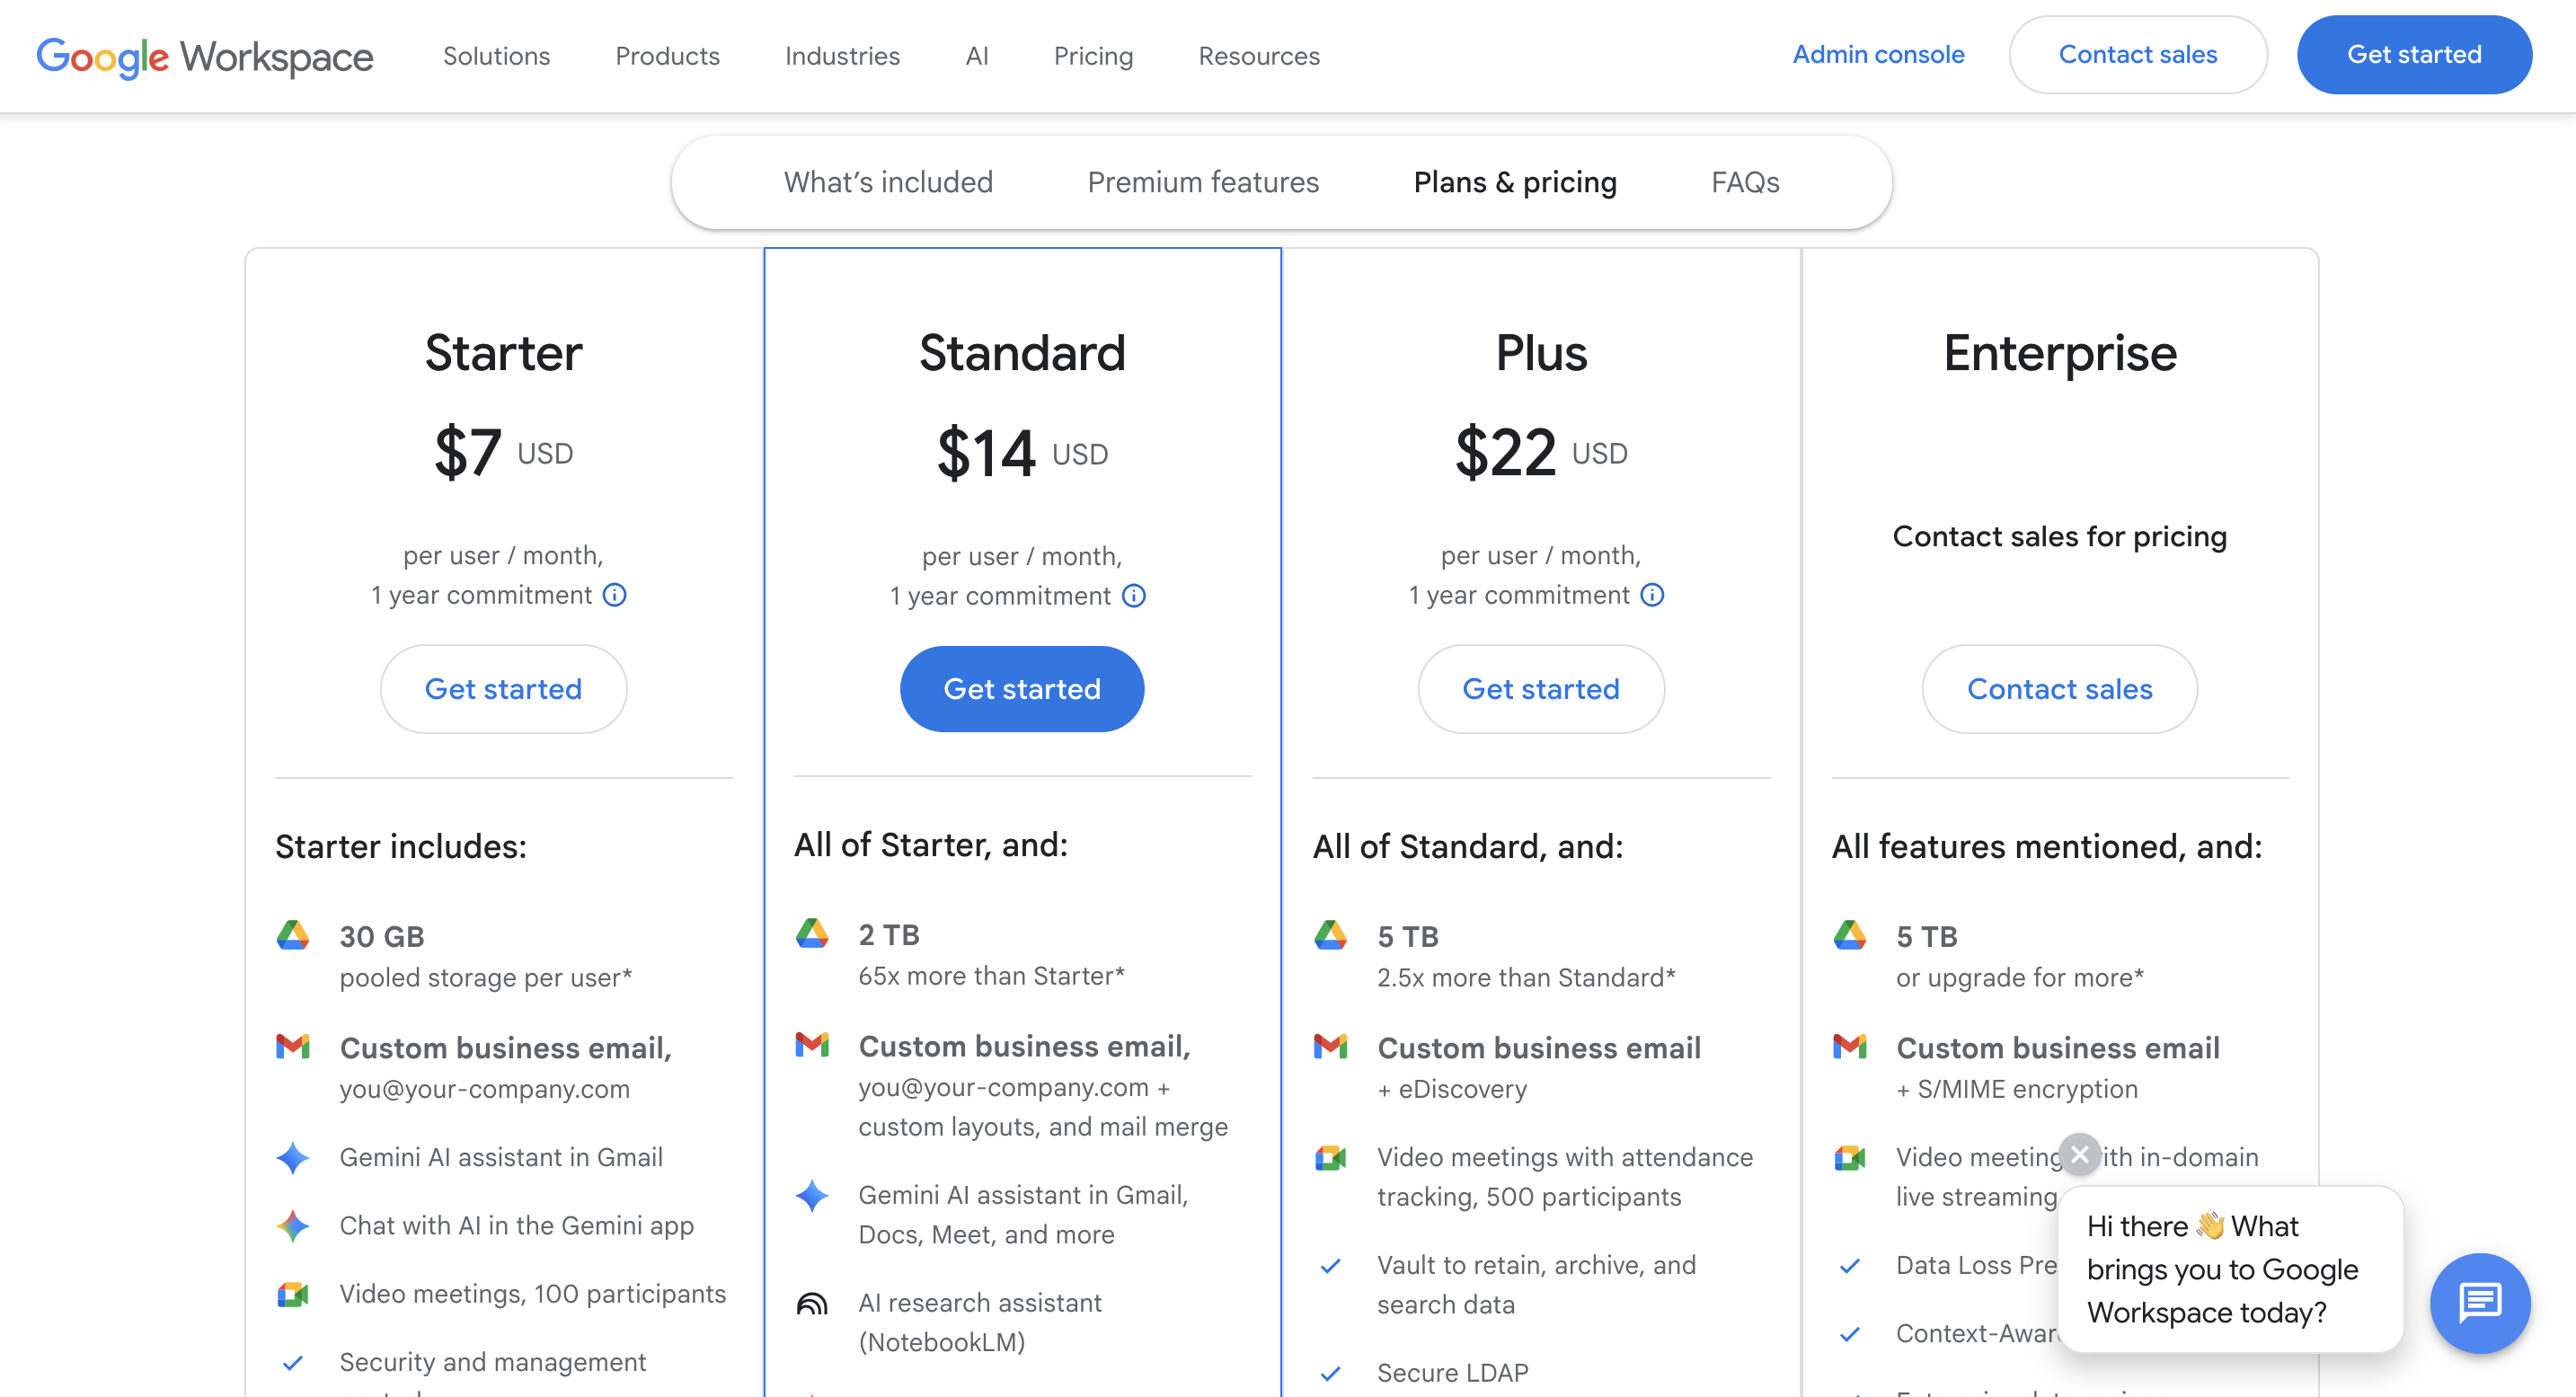The width and height of the screenshot is (2576, 1397).
Task: Open the chat assistant bubble
Action: pyautogui.click(x=2480, y=1303)
